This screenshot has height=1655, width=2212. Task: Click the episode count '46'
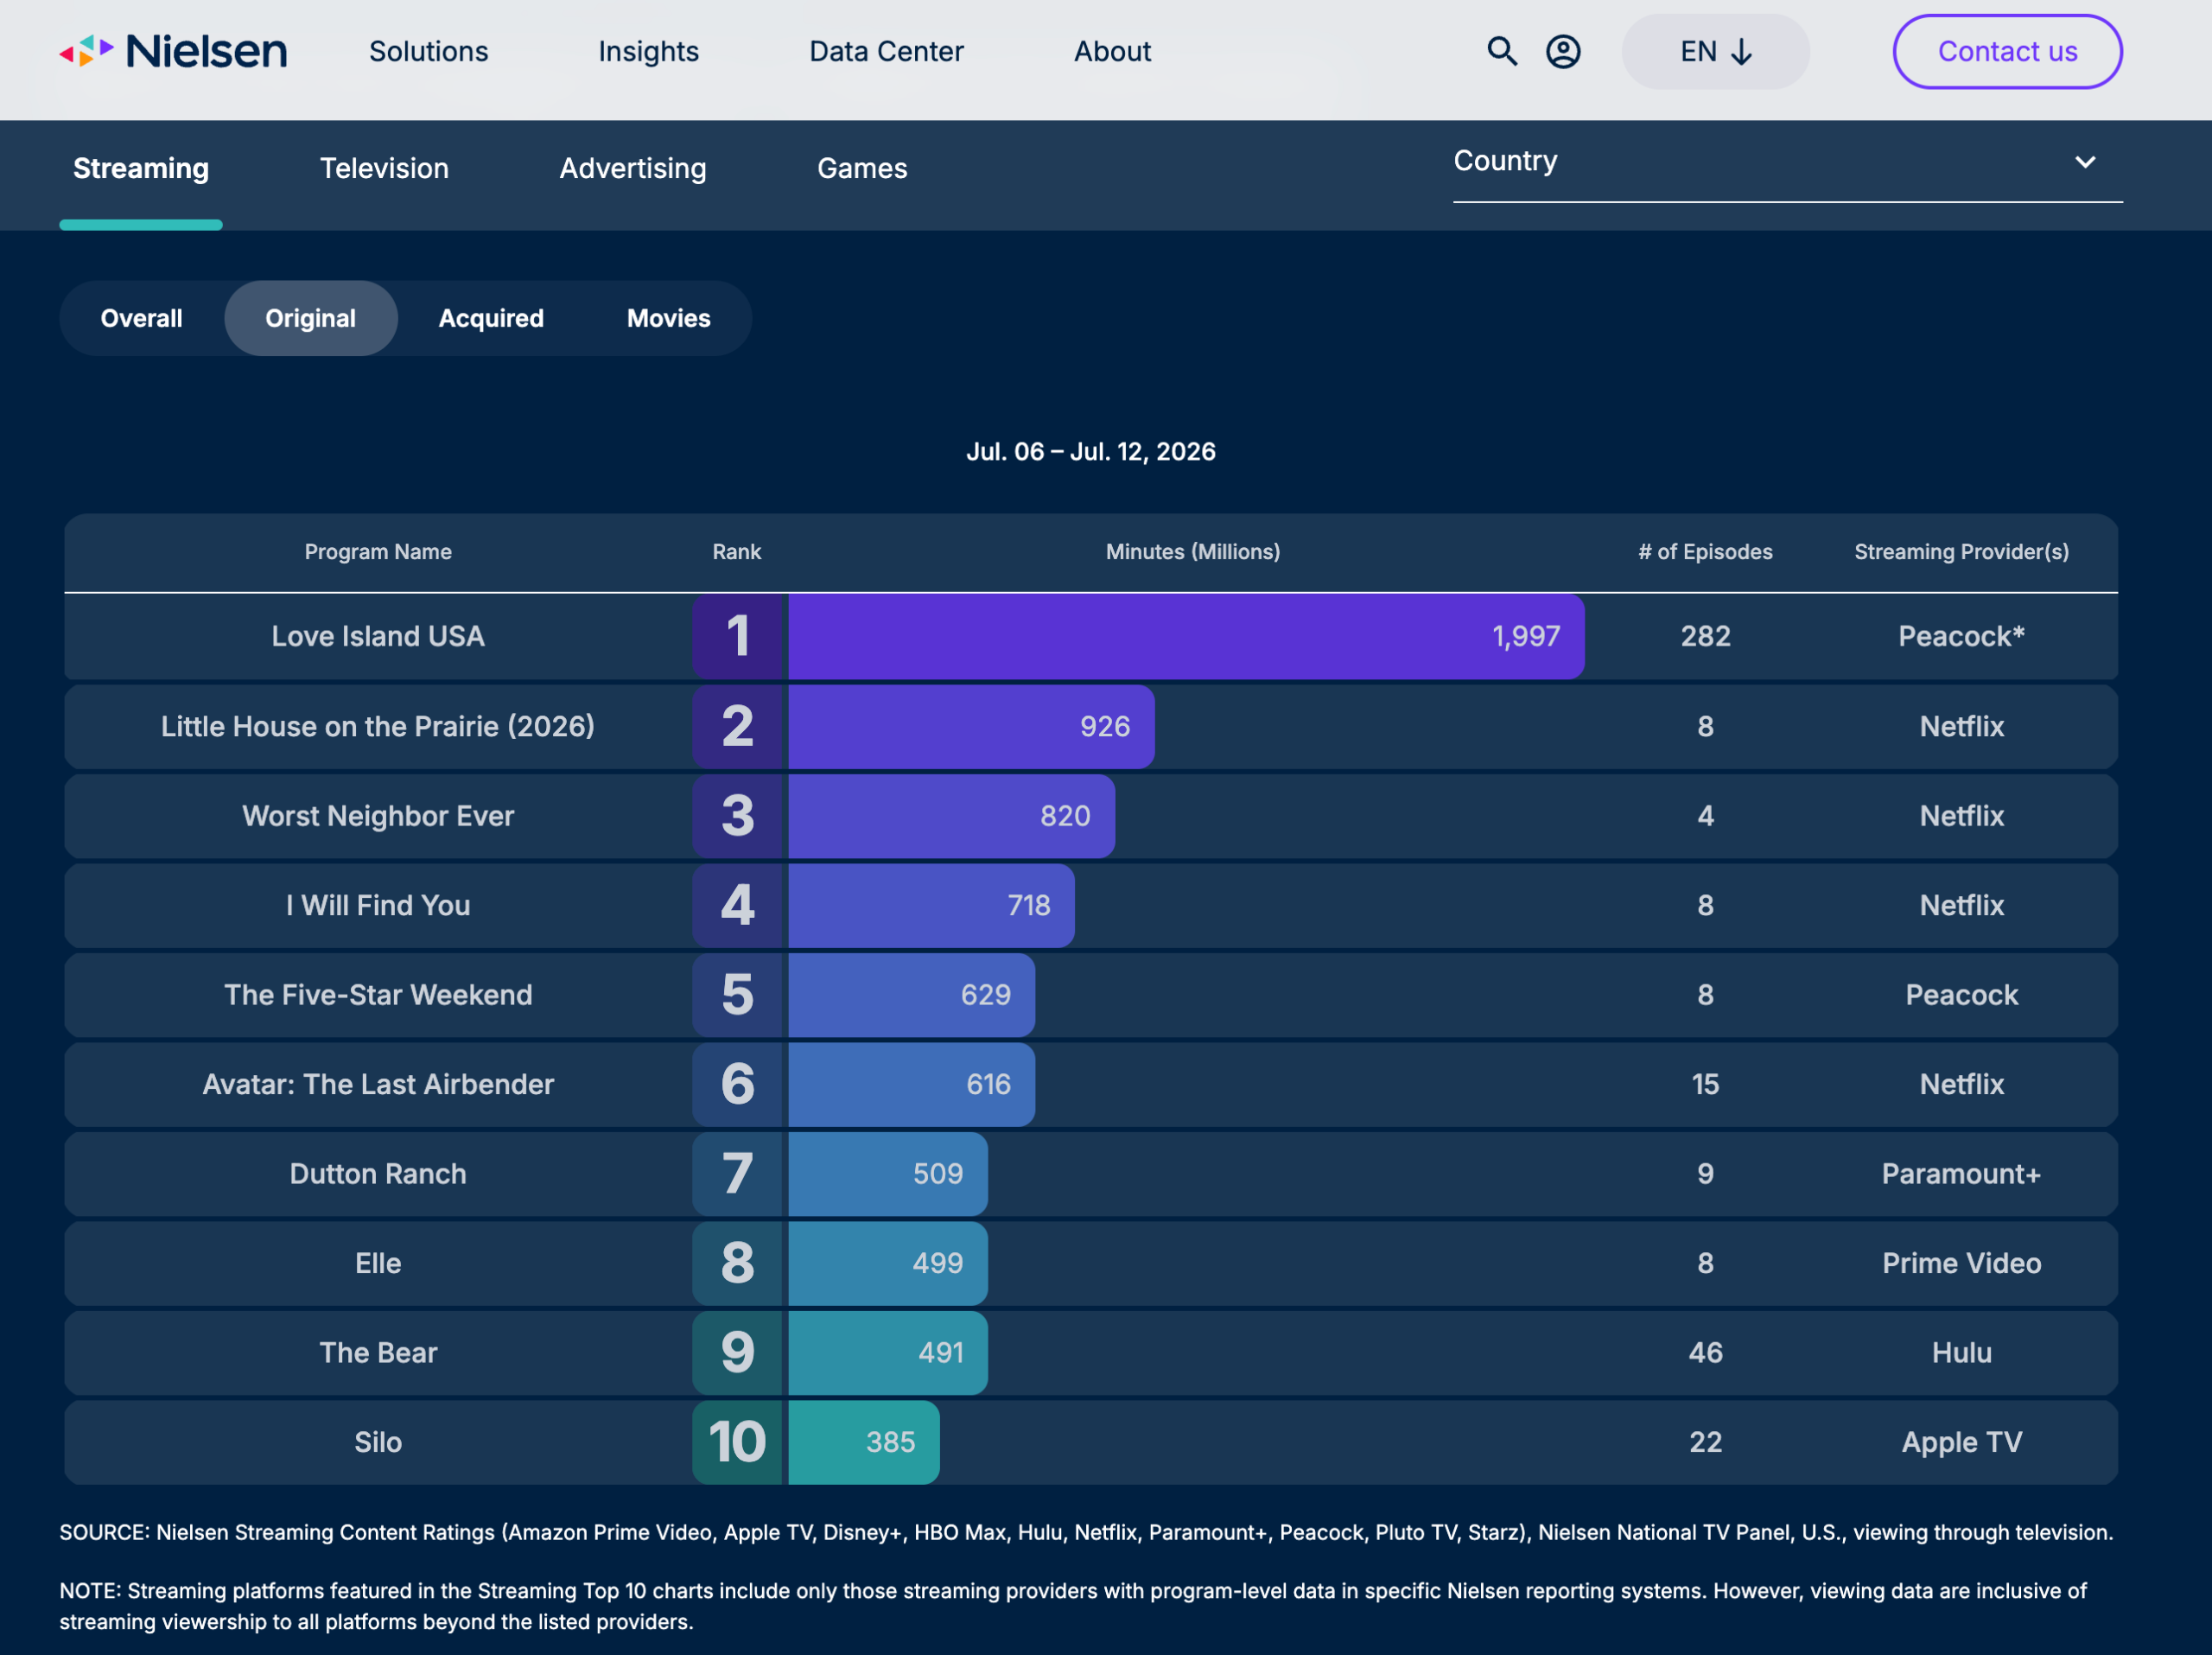pyautogui.click(x=1705, y=1353)
